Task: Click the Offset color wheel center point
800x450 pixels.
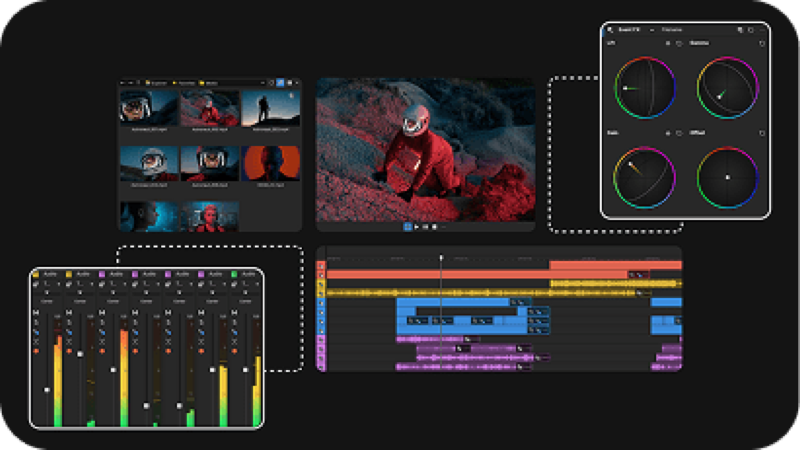Action: pos(728,178)
